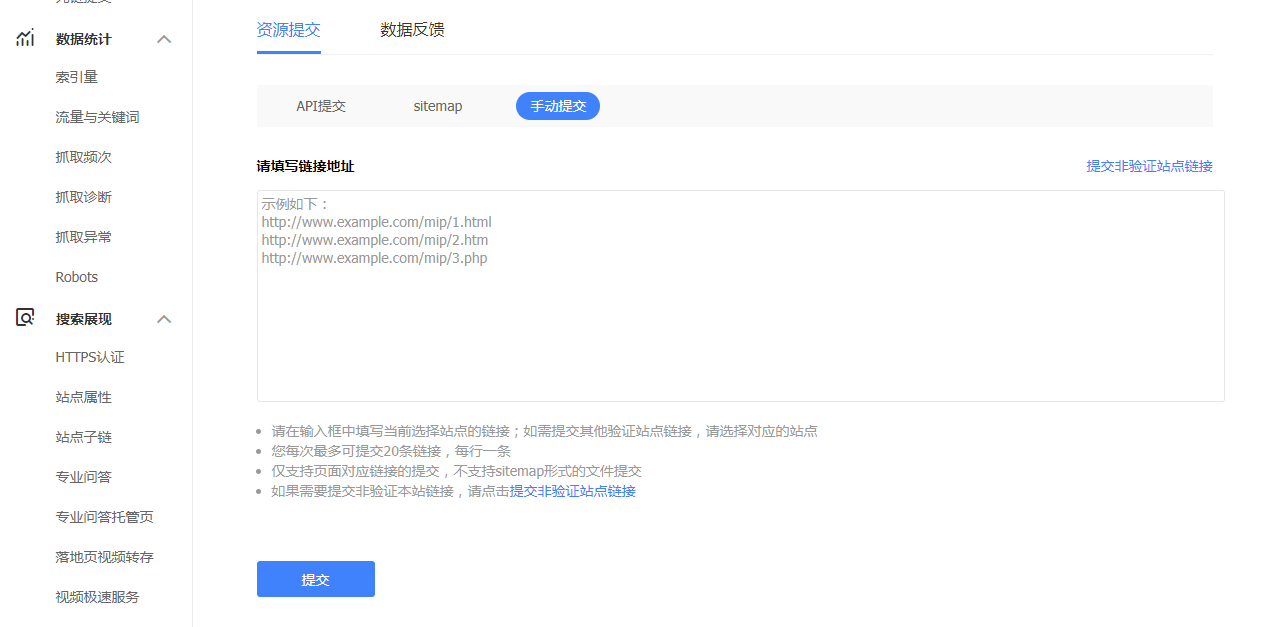Switch to the 数据反馈 tab

412,30
